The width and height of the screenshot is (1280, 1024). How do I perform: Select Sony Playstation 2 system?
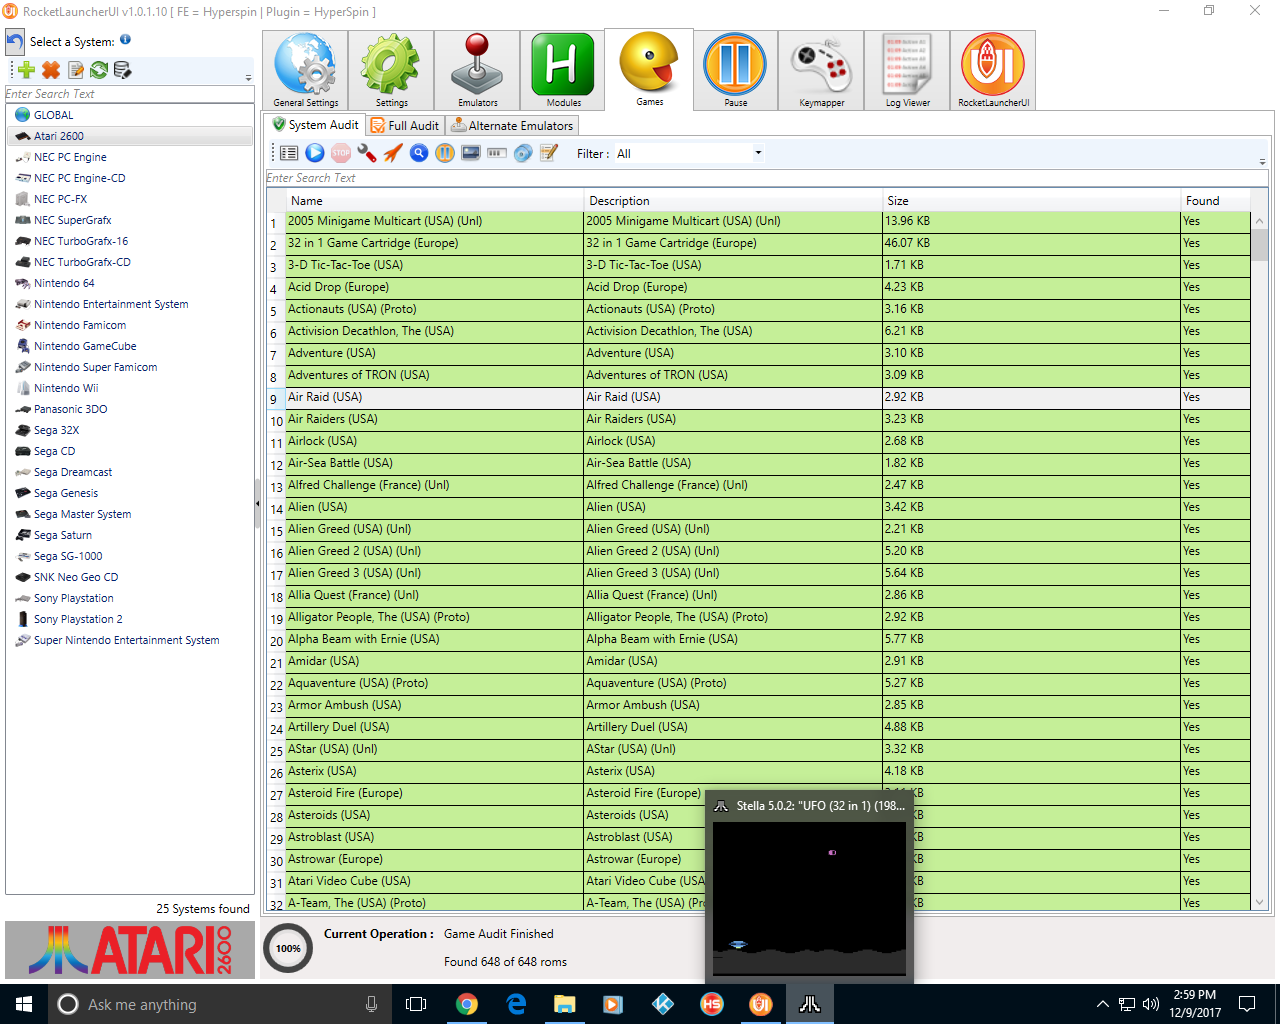coord(78,619)
